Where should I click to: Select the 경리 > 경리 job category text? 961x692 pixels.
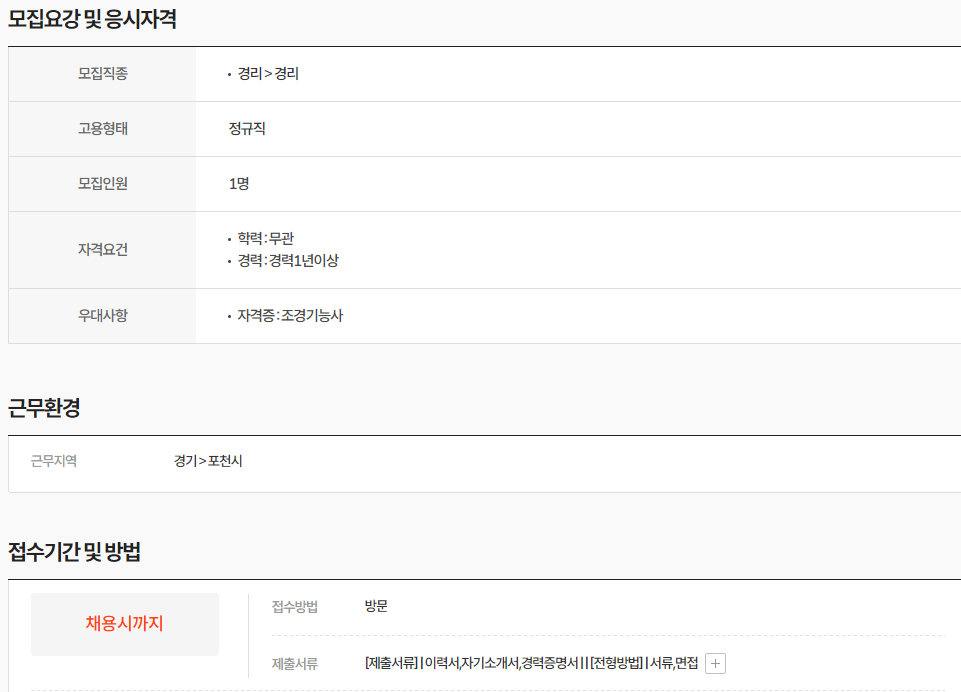268,74
